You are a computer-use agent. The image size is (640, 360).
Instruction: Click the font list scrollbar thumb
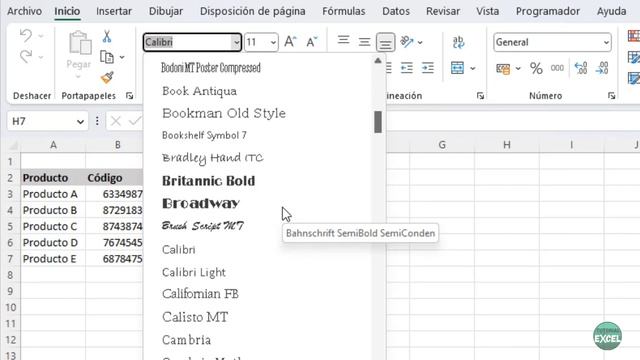(378, 122)
